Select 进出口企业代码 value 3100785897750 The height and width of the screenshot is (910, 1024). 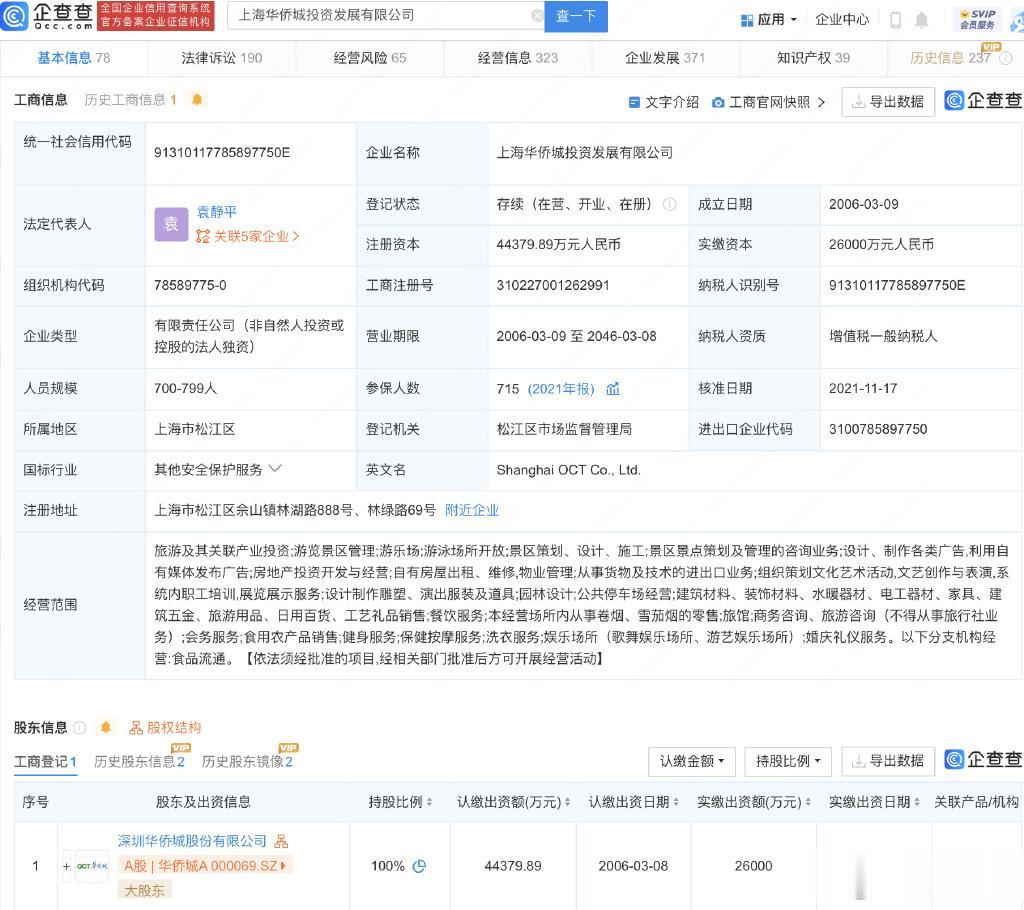(878, 429)
